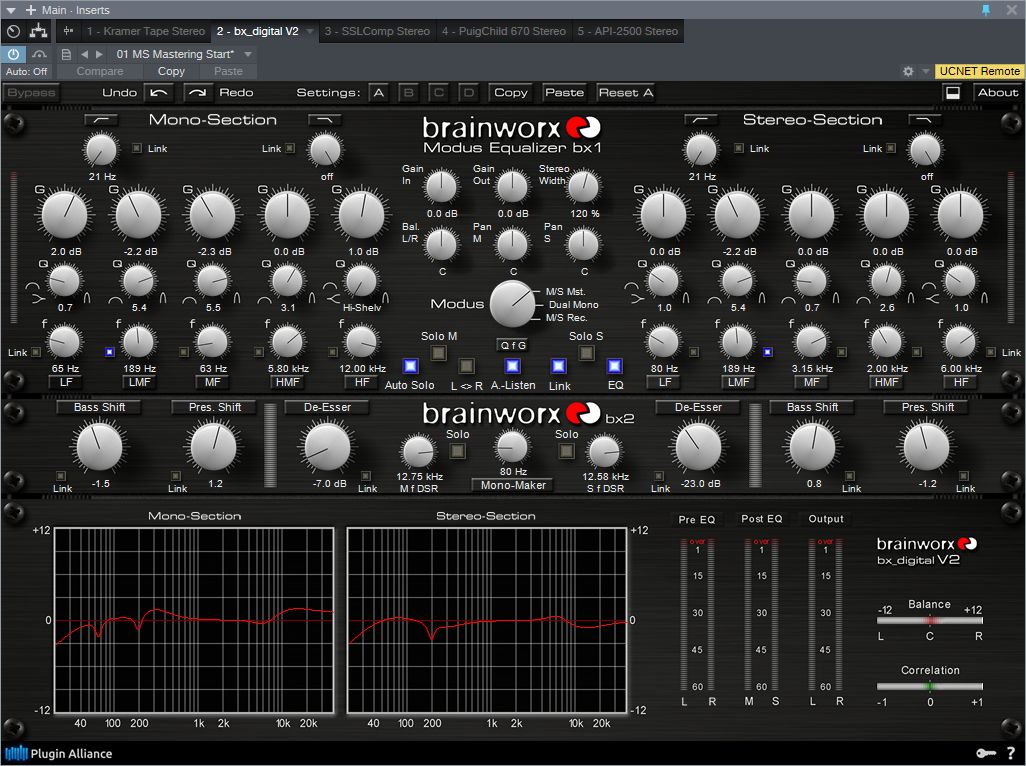Enable Mono-Section high-pass filter shape icon
The width and height of the screenshot is (1026, 766).
[x=101, y=120]
